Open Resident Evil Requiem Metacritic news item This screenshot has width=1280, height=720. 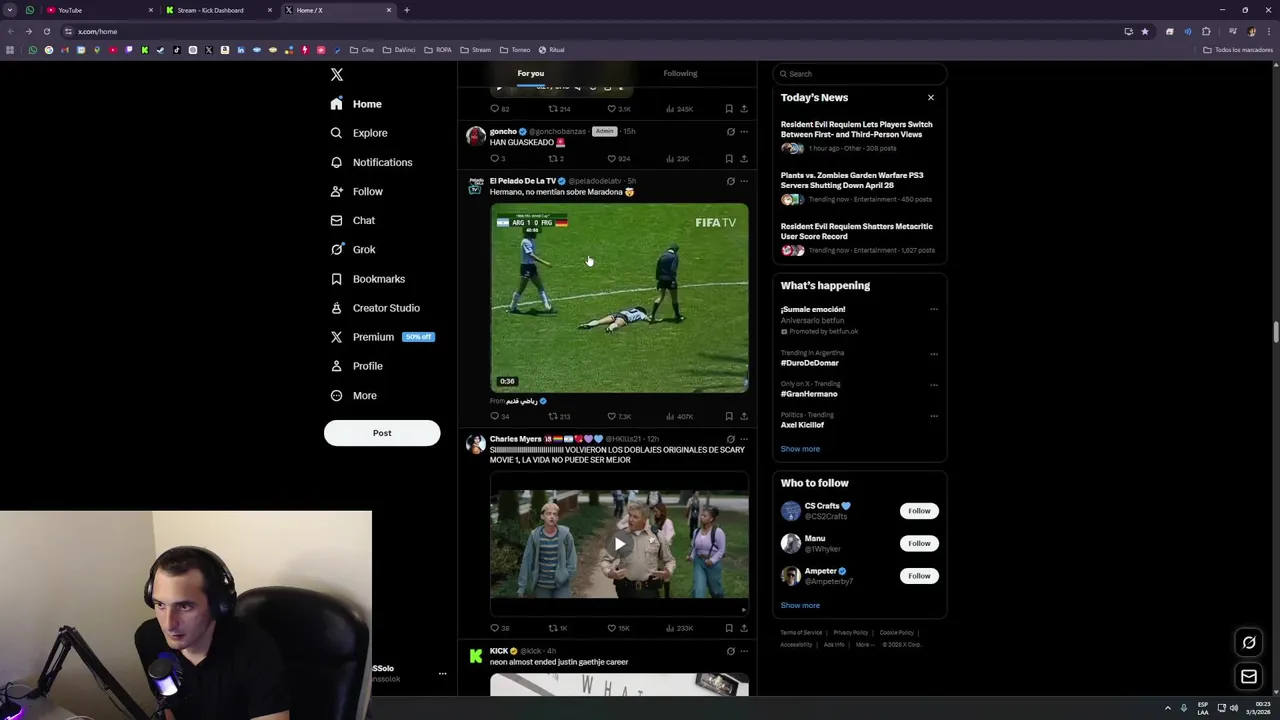(x=858, y=238)
